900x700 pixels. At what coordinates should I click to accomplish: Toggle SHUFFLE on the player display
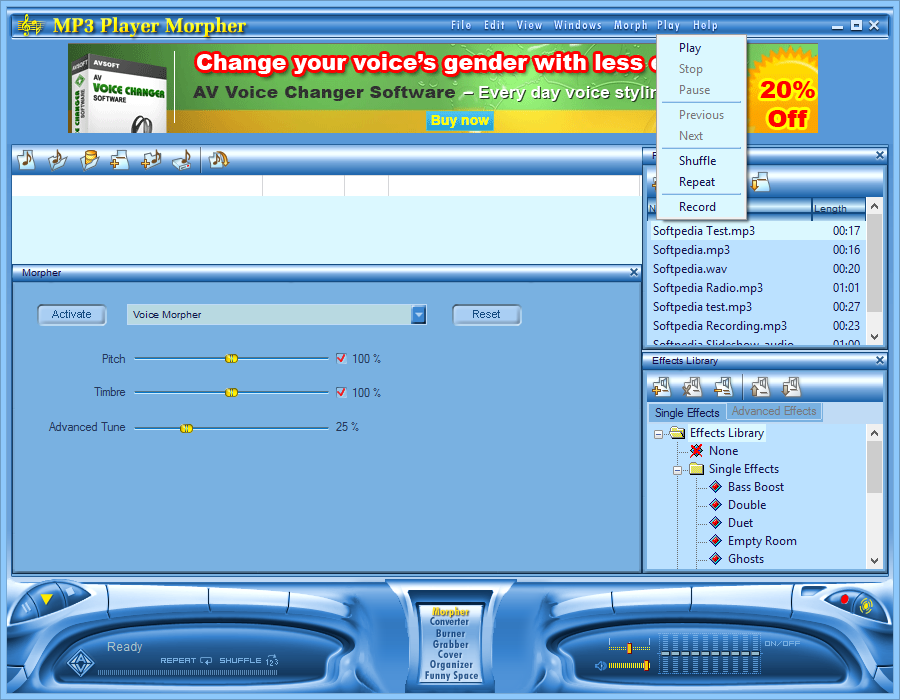(x=249, y=660)
